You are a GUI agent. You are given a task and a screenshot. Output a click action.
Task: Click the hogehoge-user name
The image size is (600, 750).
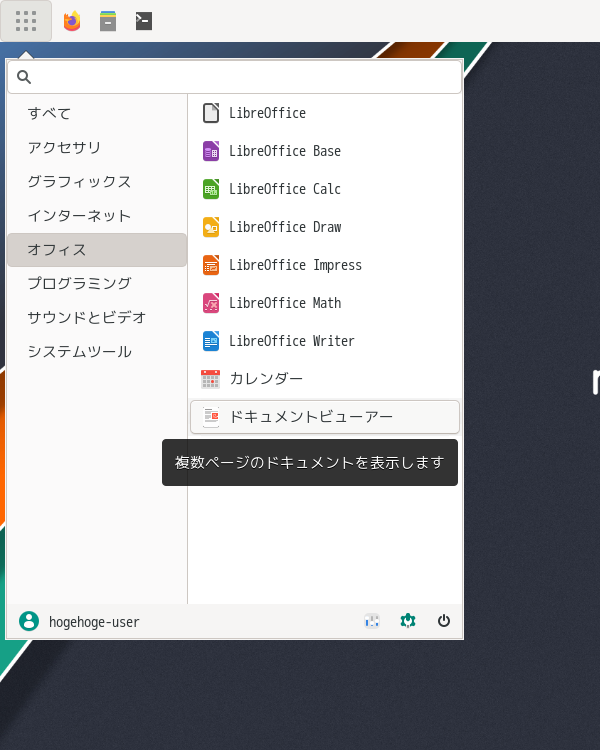point(94,622)
